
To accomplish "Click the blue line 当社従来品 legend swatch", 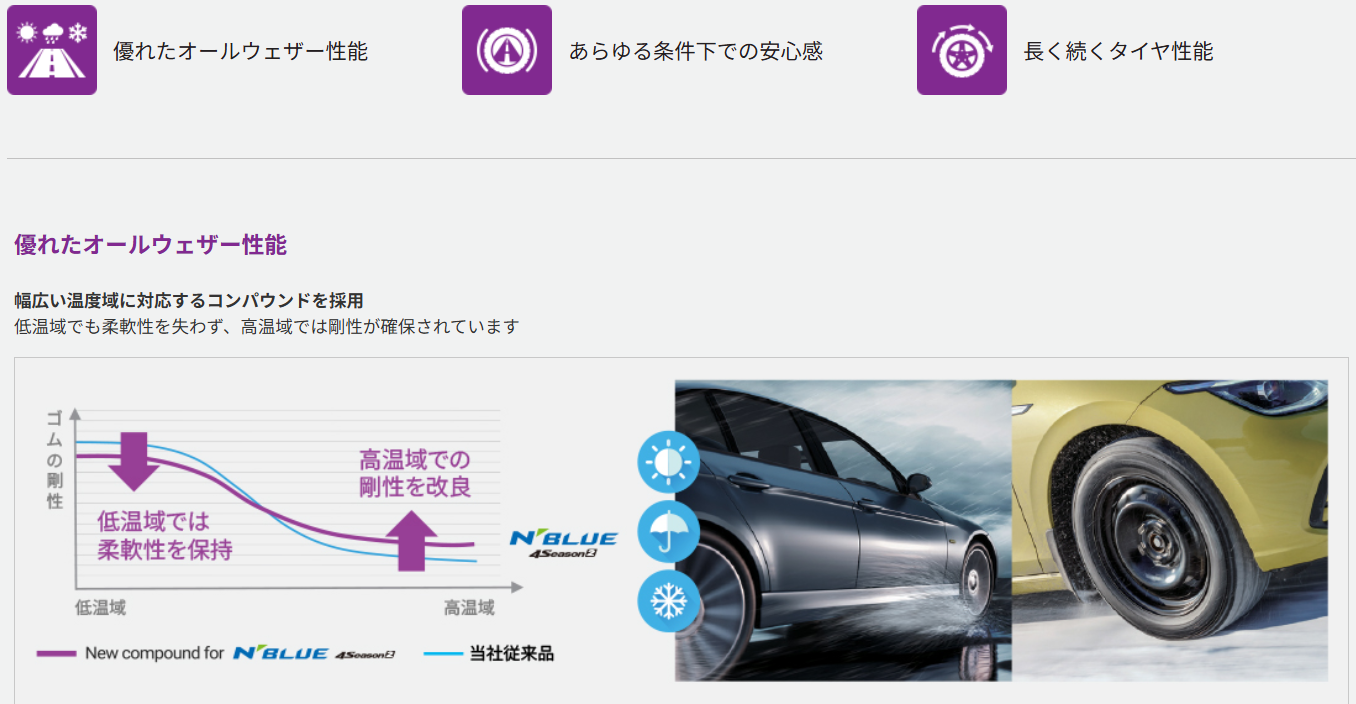I will point(443,654).
